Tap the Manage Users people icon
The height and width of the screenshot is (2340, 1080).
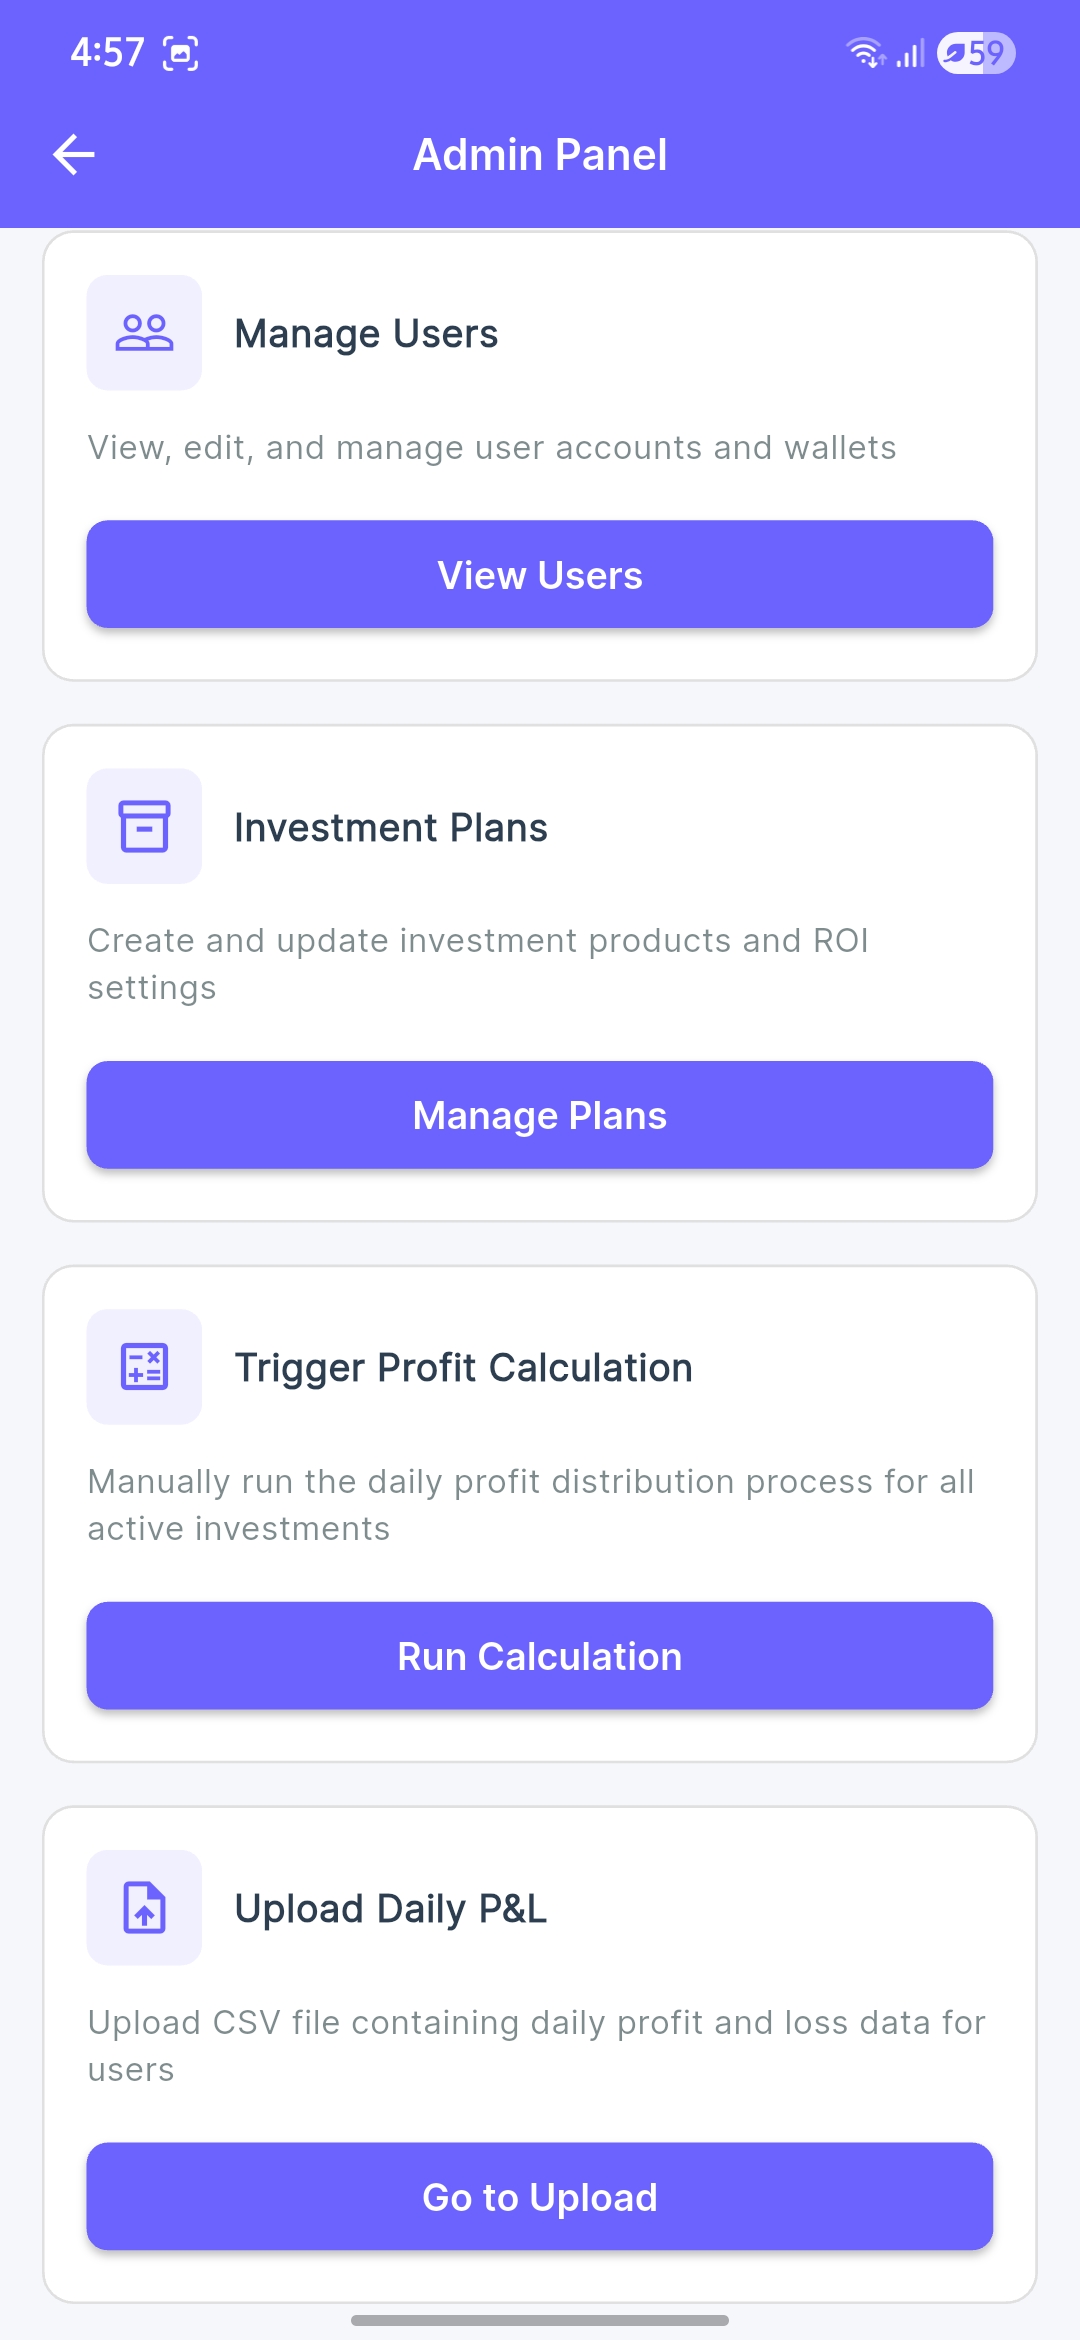144,333
